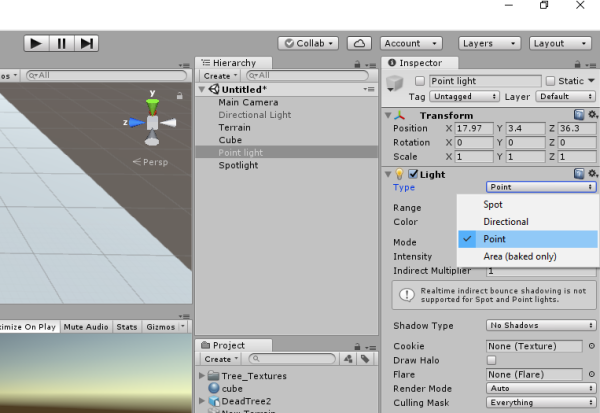This screenshot has height=413, width=600.
Task: Toggle the Maximize On Play button
Action: coord(27,326)
